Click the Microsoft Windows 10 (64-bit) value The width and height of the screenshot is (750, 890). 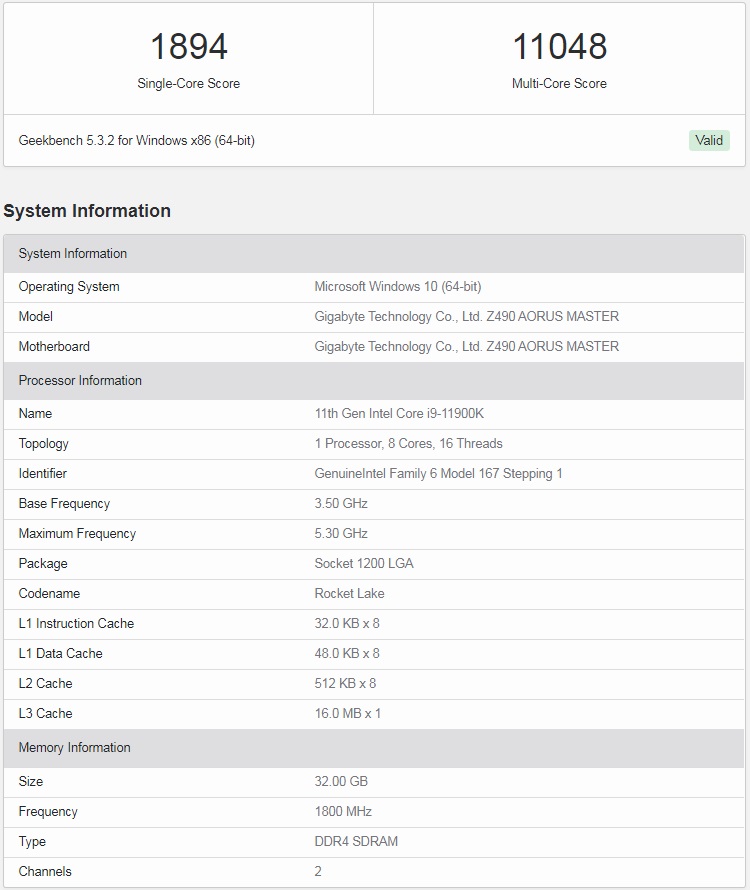(x=398, y=287)
